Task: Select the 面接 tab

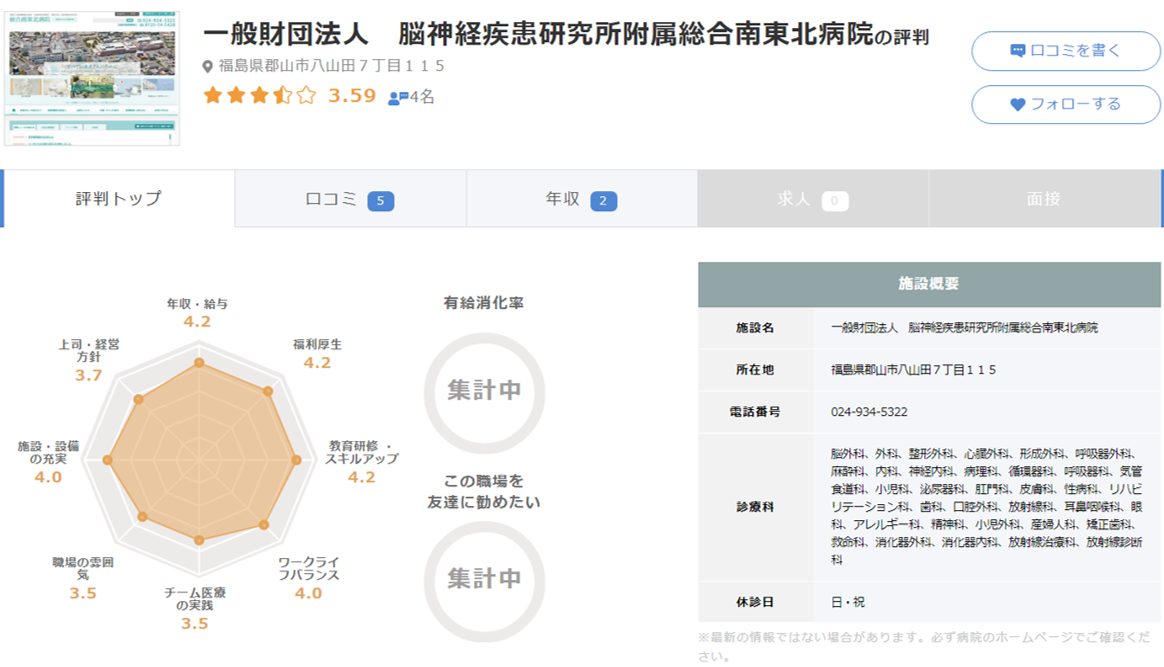Action: point(1046,199)
